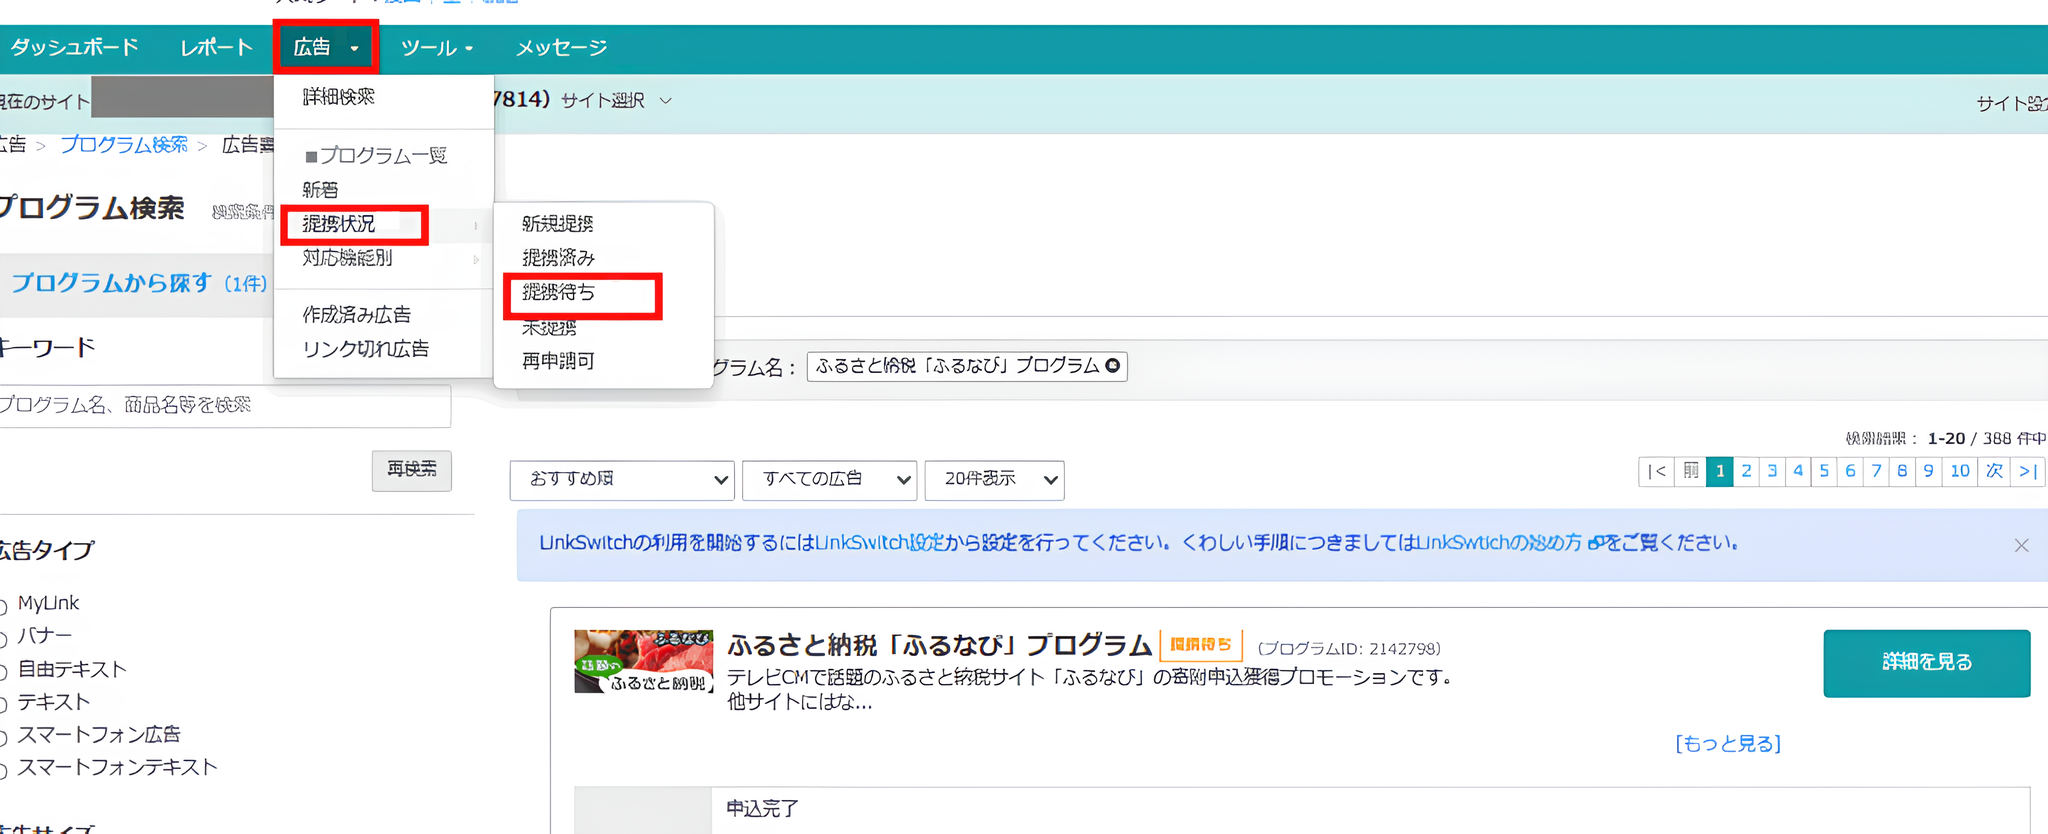Select the スマートフォンテキスト ad type option
This screenshot has width=2048, height=834.
(x=4, y=770)
